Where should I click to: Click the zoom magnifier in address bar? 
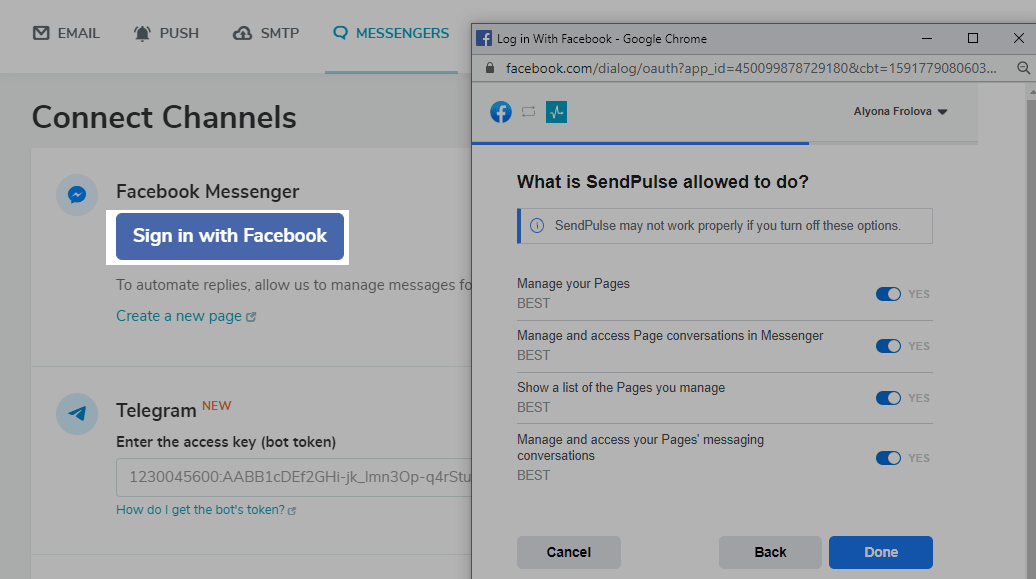click(1023, 68)
